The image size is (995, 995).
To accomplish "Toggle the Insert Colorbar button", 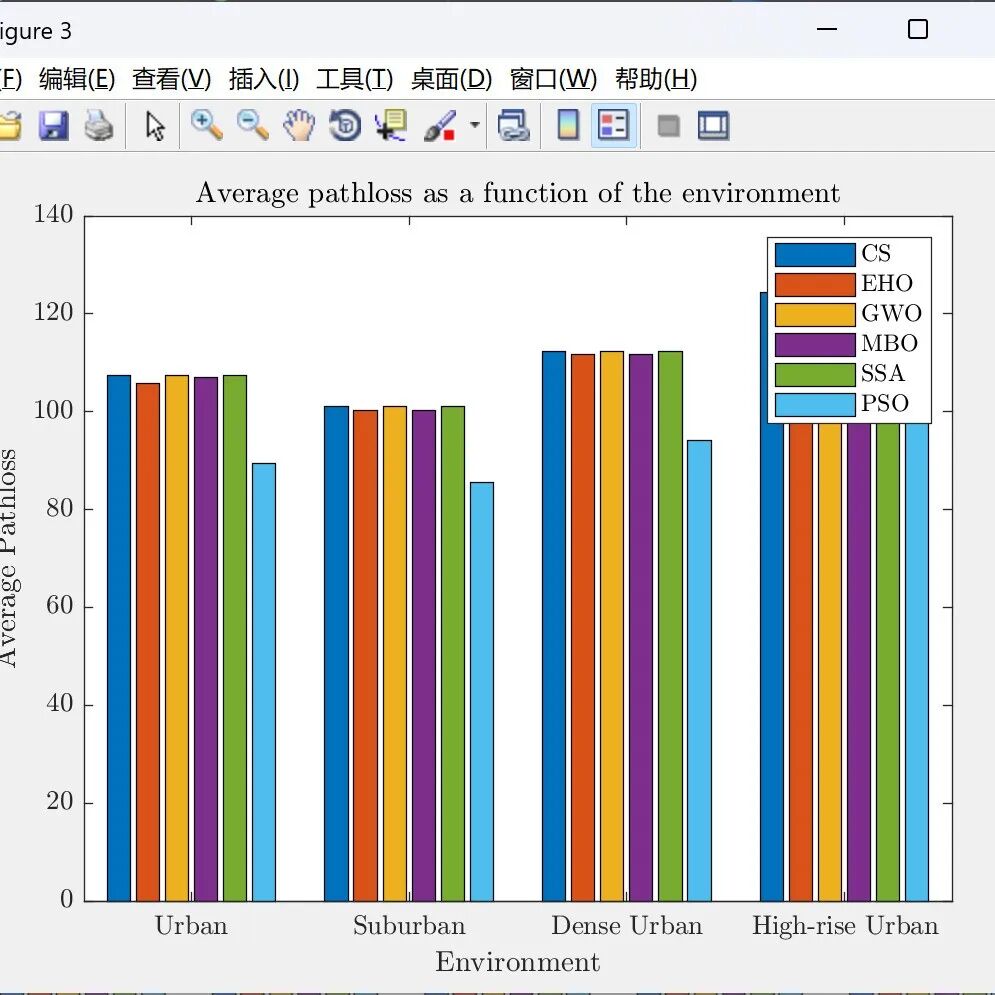I will coord(568,125).
